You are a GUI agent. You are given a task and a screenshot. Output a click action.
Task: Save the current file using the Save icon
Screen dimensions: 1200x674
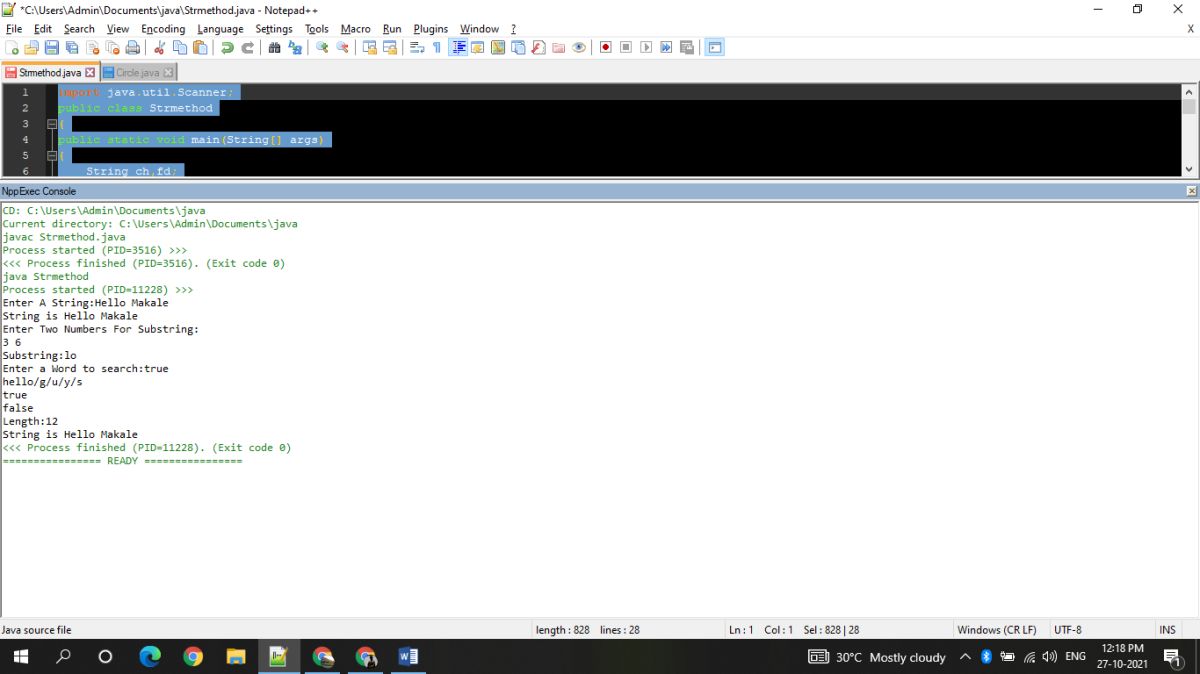52,47
